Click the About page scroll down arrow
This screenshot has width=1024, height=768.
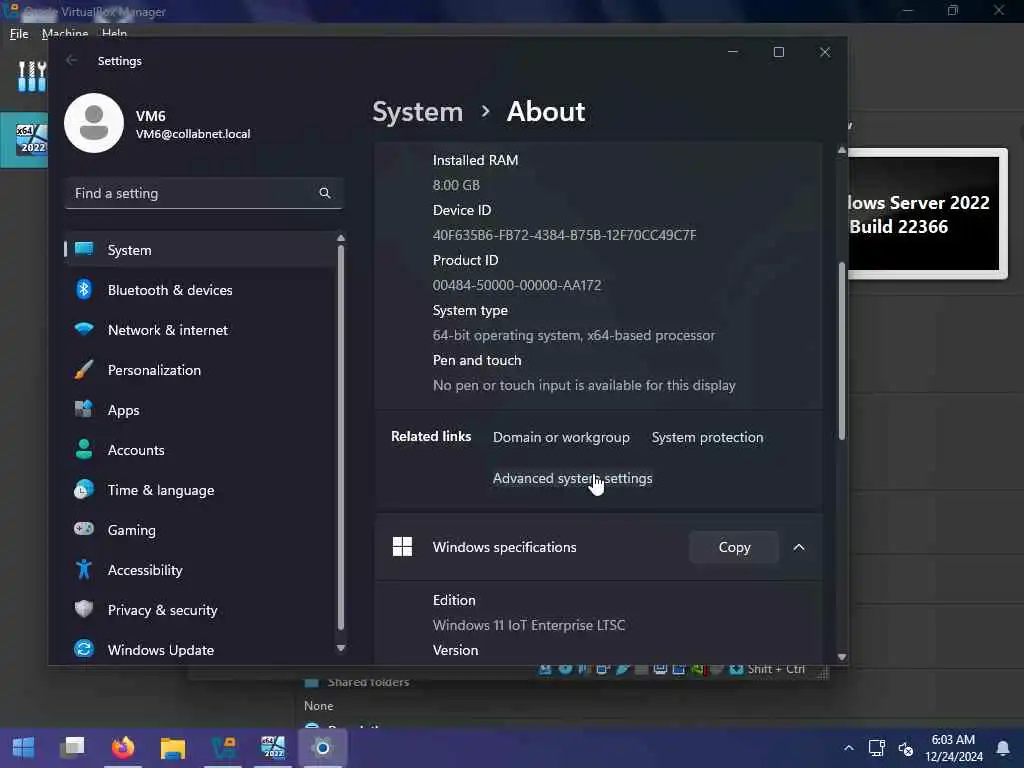pos(842,657)
